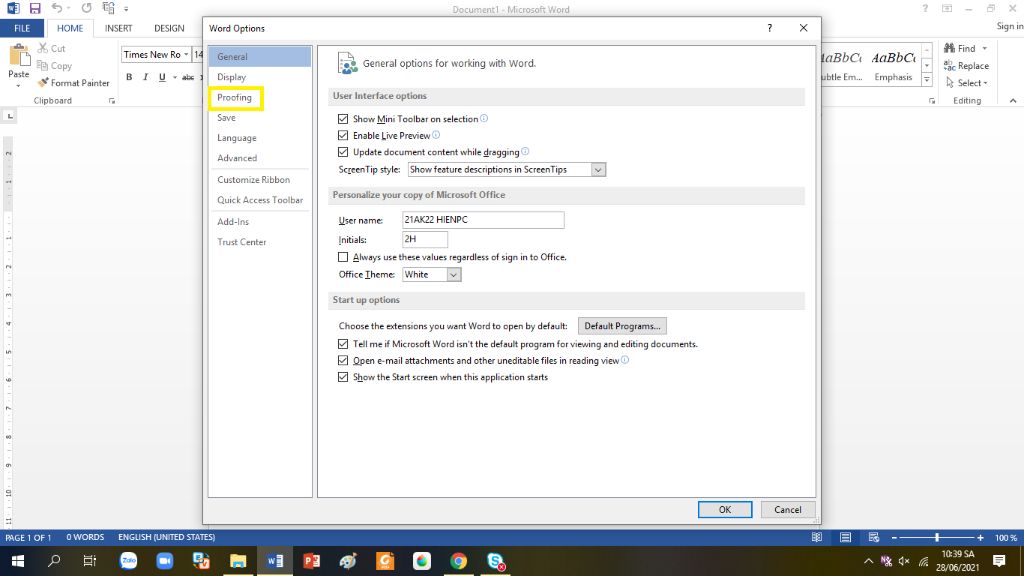Adjust the zoom slider handle
The width and height of the screenshot is (1024, 576).
[937, 537]
